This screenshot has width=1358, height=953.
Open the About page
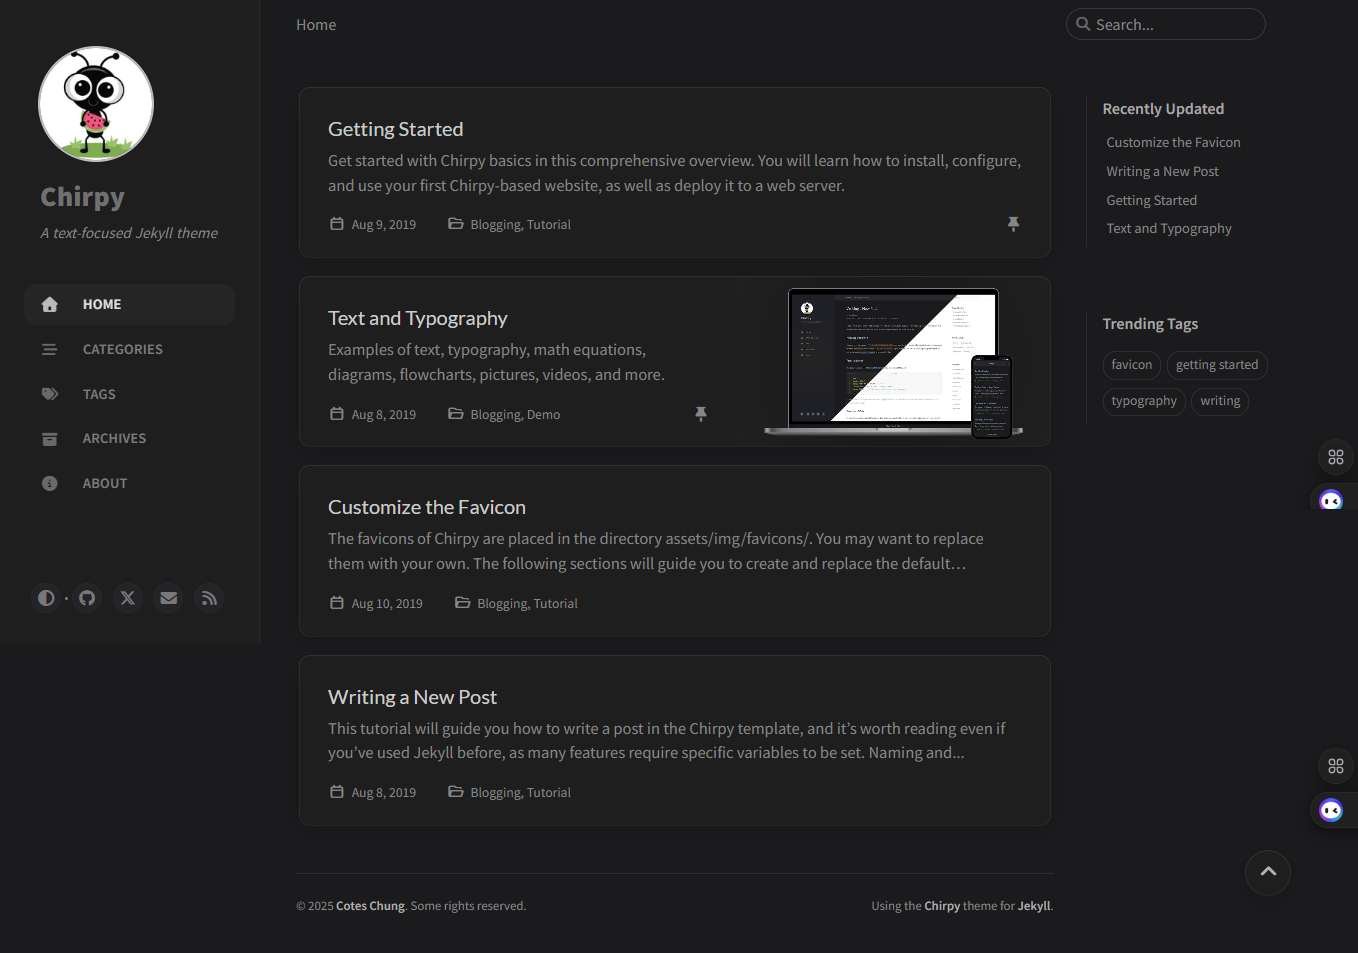(x=105, y=483)
